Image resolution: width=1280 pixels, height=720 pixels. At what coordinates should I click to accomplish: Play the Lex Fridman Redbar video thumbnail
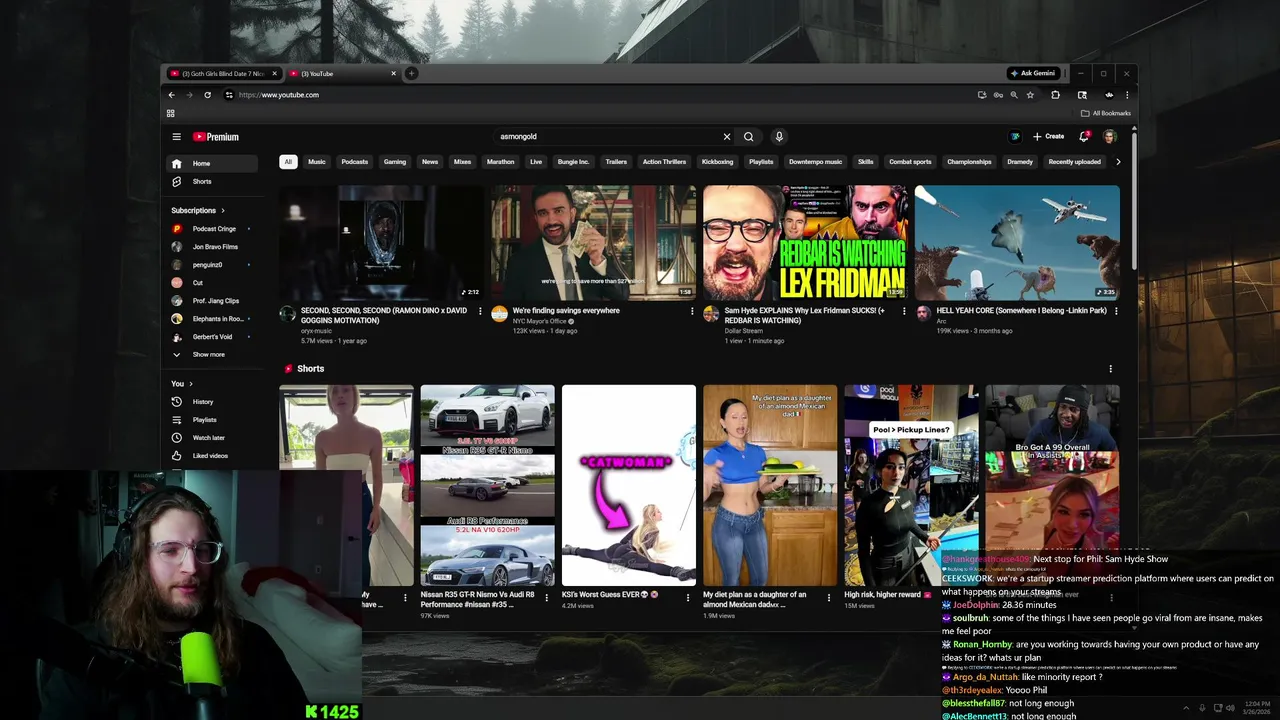tap(805, 243)
